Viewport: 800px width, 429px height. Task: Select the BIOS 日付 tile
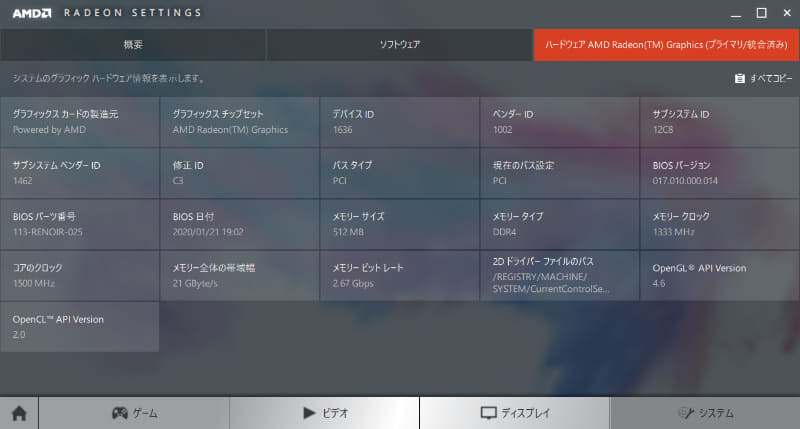point(239,224)
